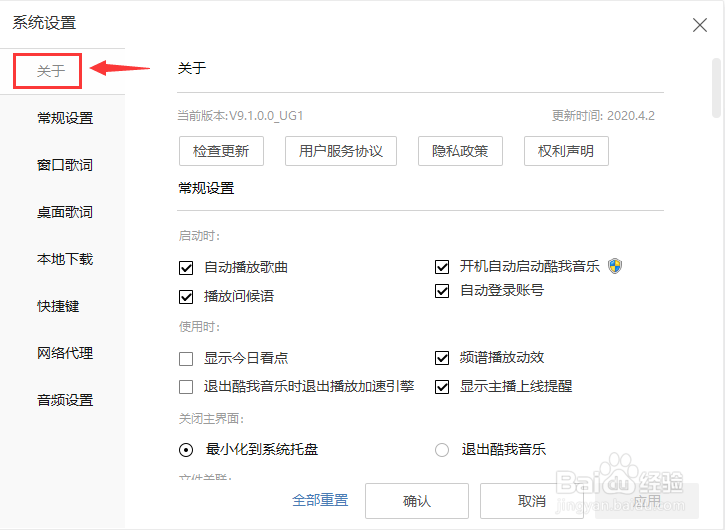
Task: Go to 本地下载 settings
Action: click(65, 259)
